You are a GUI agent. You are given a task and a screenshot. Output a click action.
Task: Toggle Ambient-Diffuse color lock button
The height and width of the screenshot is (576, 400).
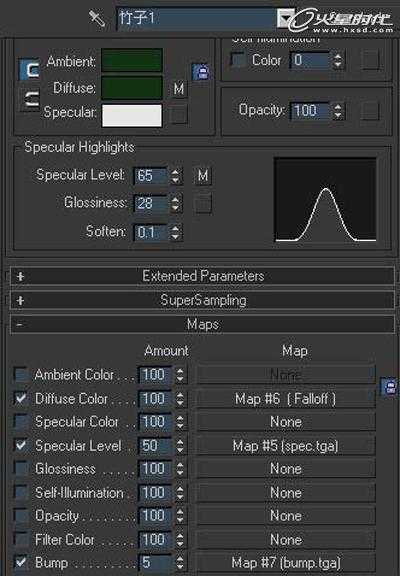tap(29, 69)
